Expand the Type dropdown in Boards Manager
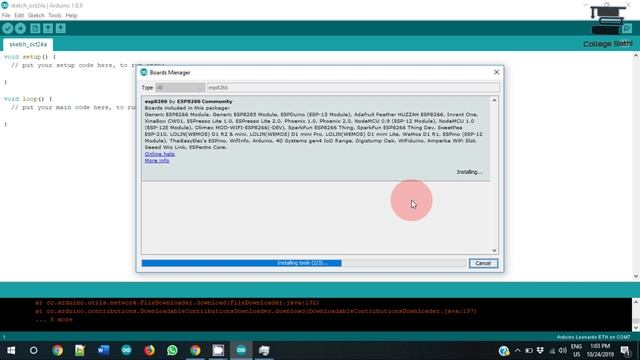The width and height of the screenshot is (640, 360). (180, 87)
